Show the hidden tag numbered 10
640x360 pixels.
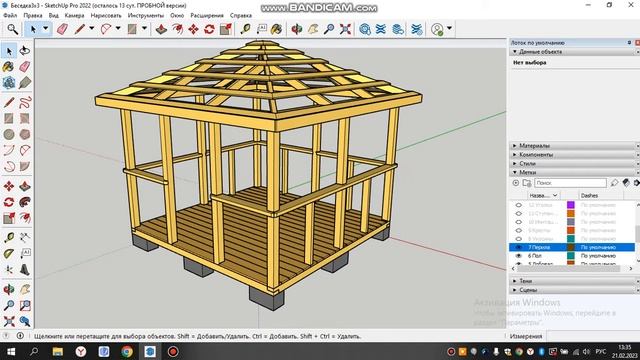(518, 222)
